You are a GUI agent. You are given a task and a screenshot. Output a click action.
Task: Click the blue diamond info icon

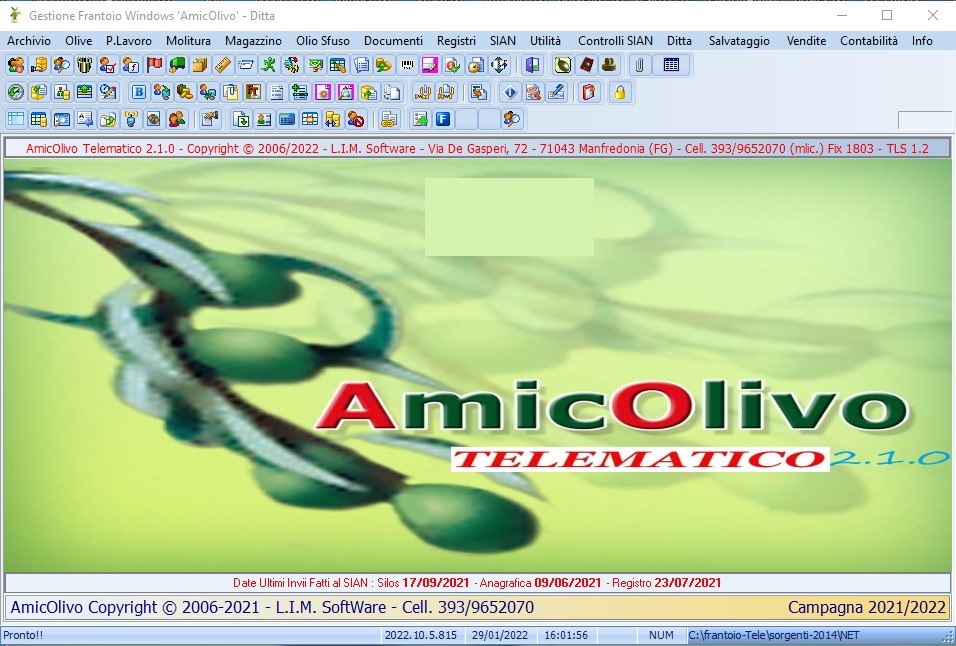[x=510, y=92]
